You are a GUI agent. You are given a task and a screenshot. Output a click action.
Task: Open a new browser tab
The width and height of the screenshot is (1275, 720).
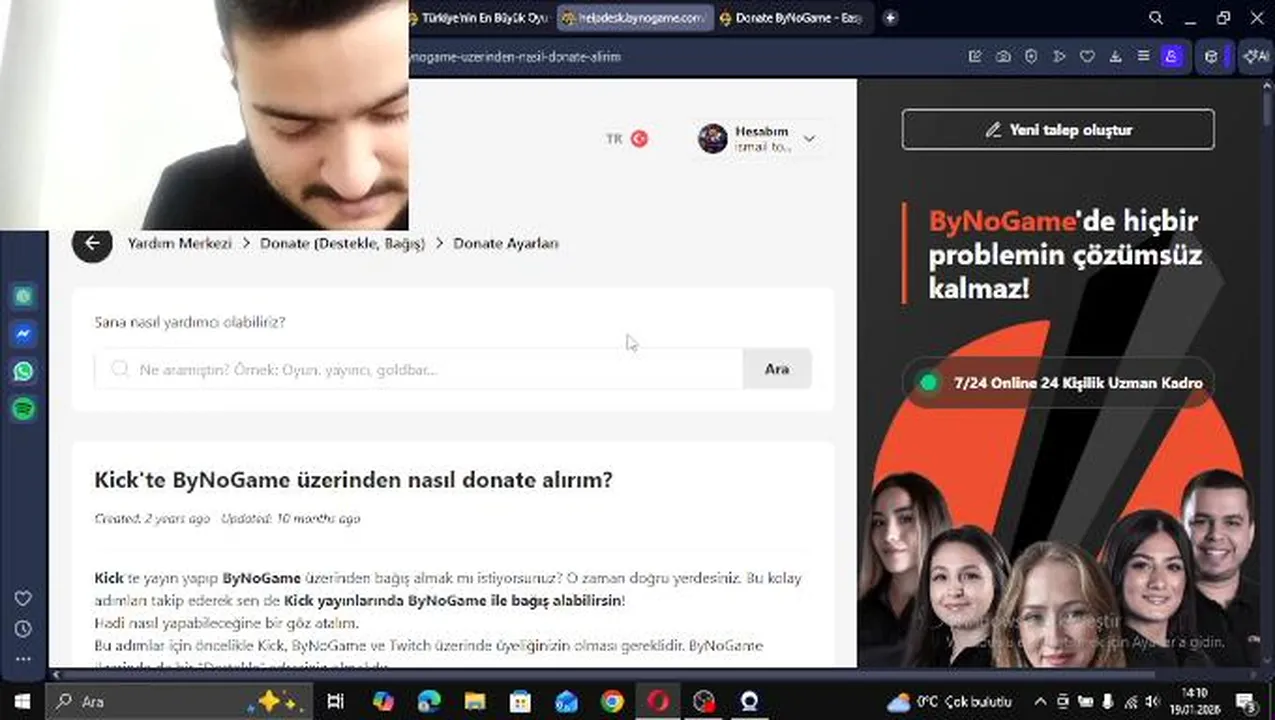(x=890, y=18)
